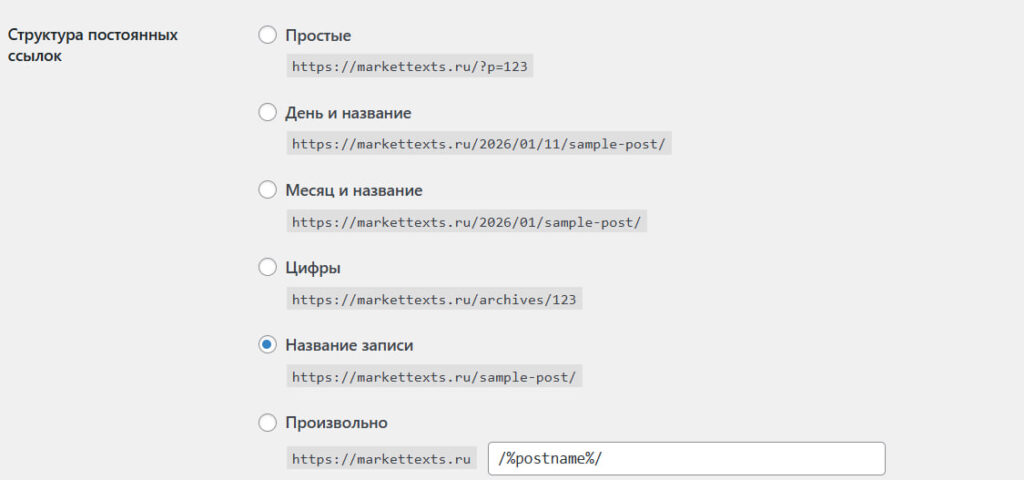Choose the Месяц и название radio button

267,189
